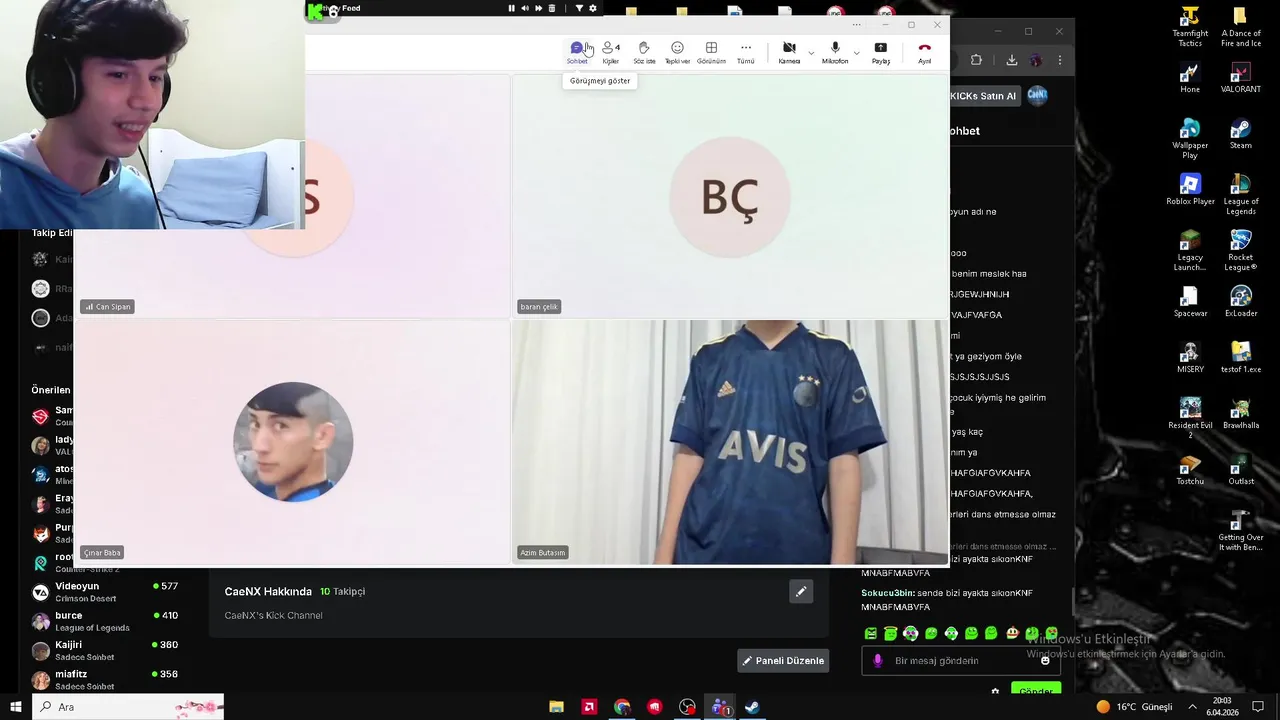
Task: Toggle the Kamera in the meeting
Action: coord(789,52)
